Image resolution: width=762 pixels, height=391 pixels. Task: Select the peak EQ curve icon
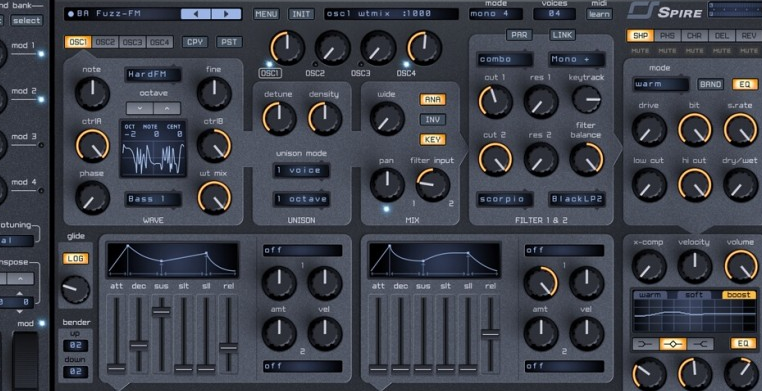point(673,344)
